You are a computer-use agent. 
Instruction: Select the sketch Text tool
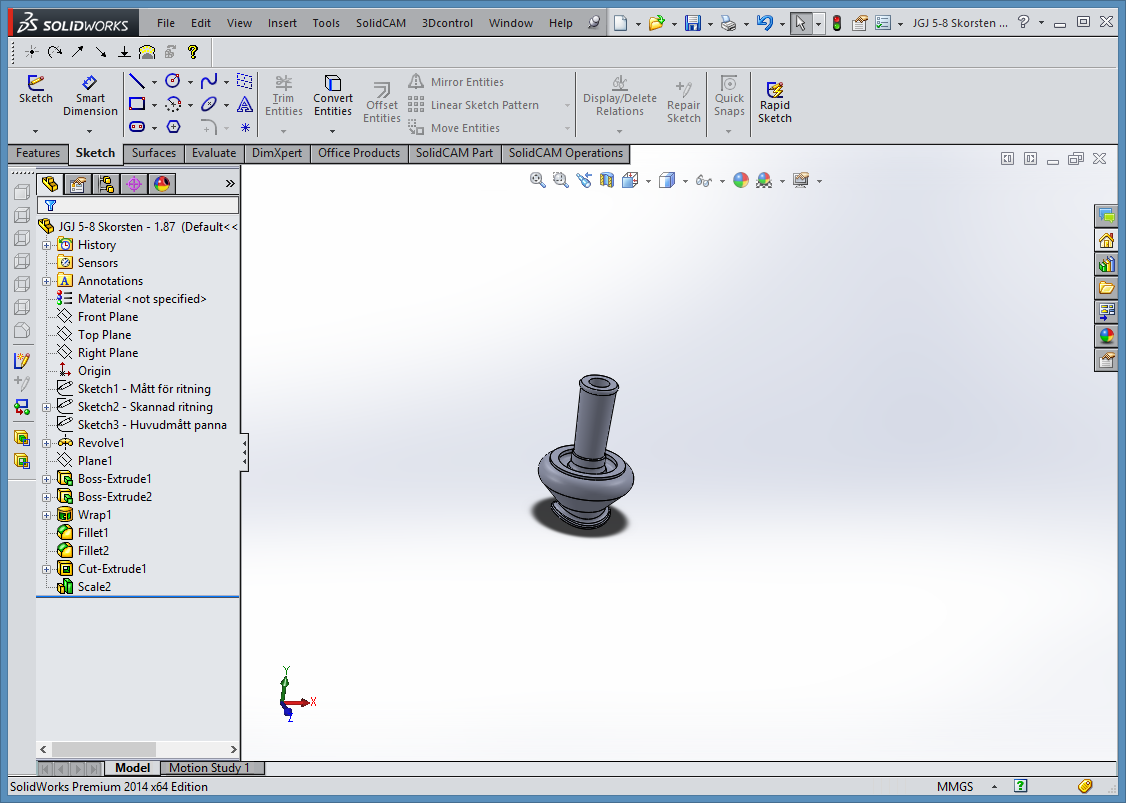(x=245, y=104)
